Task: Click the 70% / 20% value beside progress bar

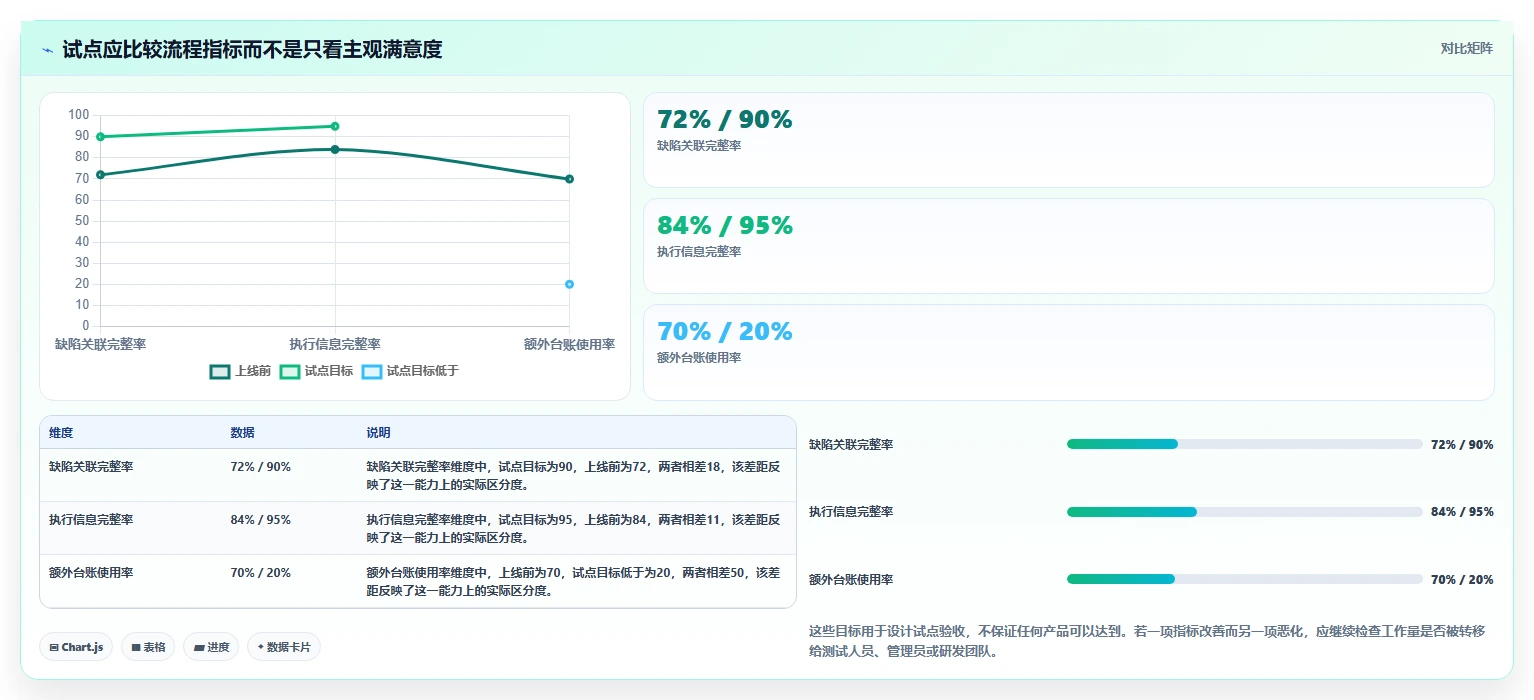Action: 1462,579
